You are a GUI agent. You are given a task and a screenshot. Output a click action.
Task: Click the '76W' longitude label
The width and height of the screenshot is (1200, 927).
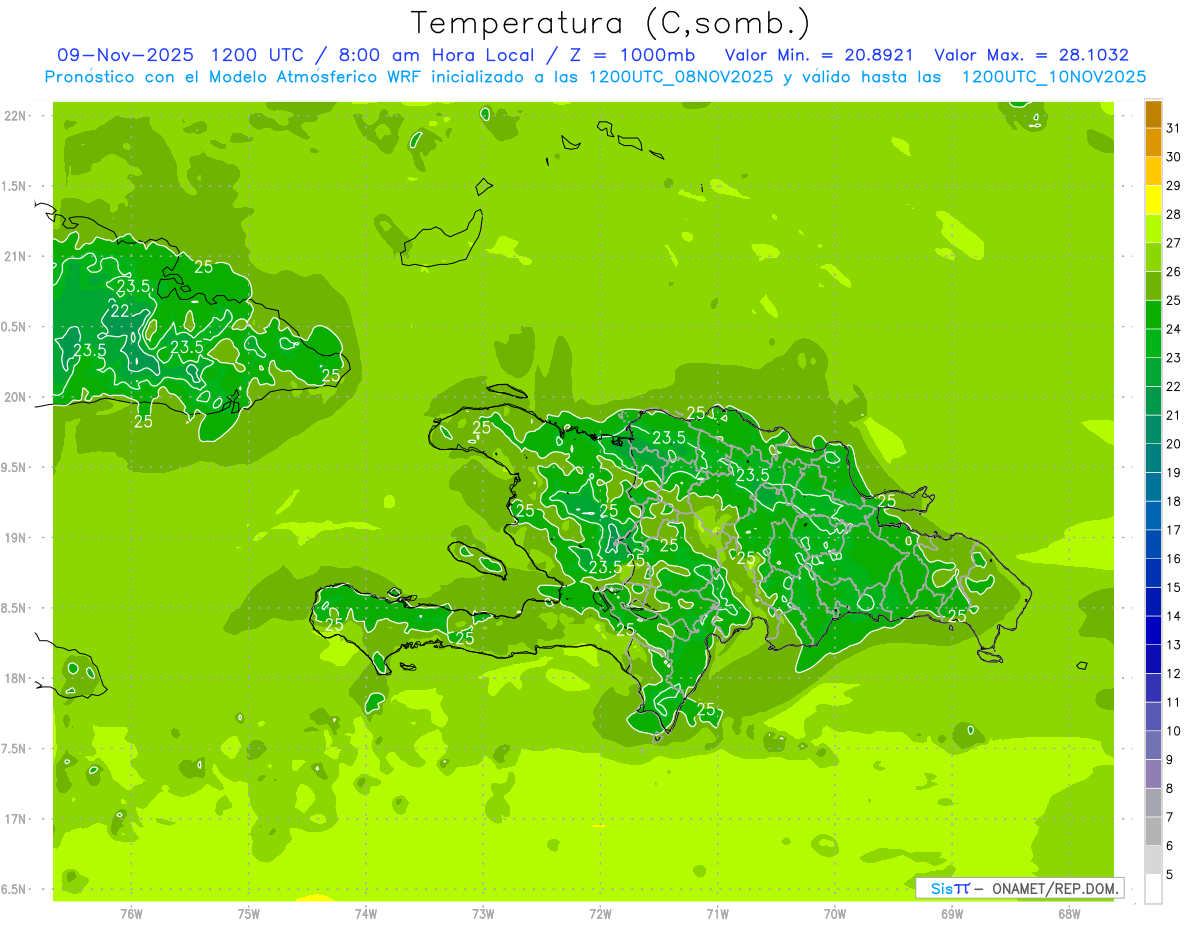131,913
